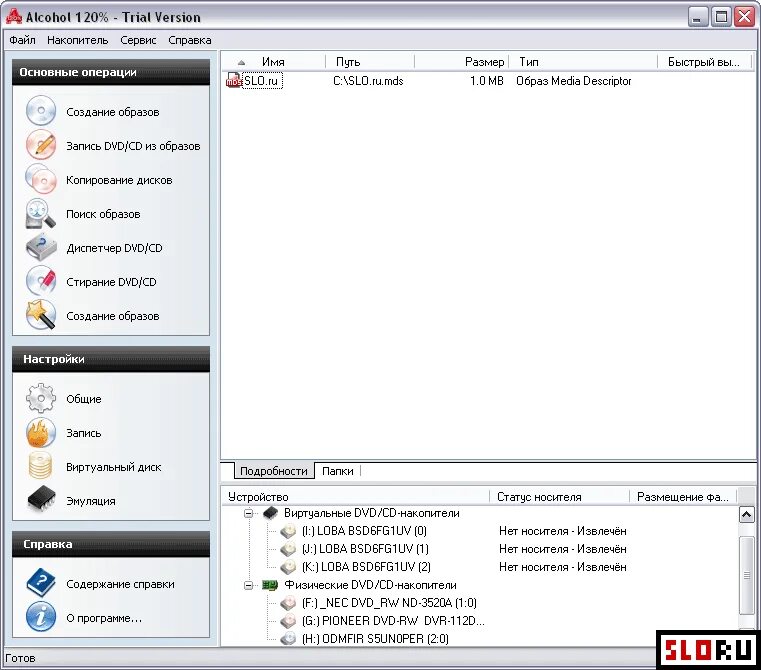Click the virtual drive (K:) disc icon

[288, 567]
